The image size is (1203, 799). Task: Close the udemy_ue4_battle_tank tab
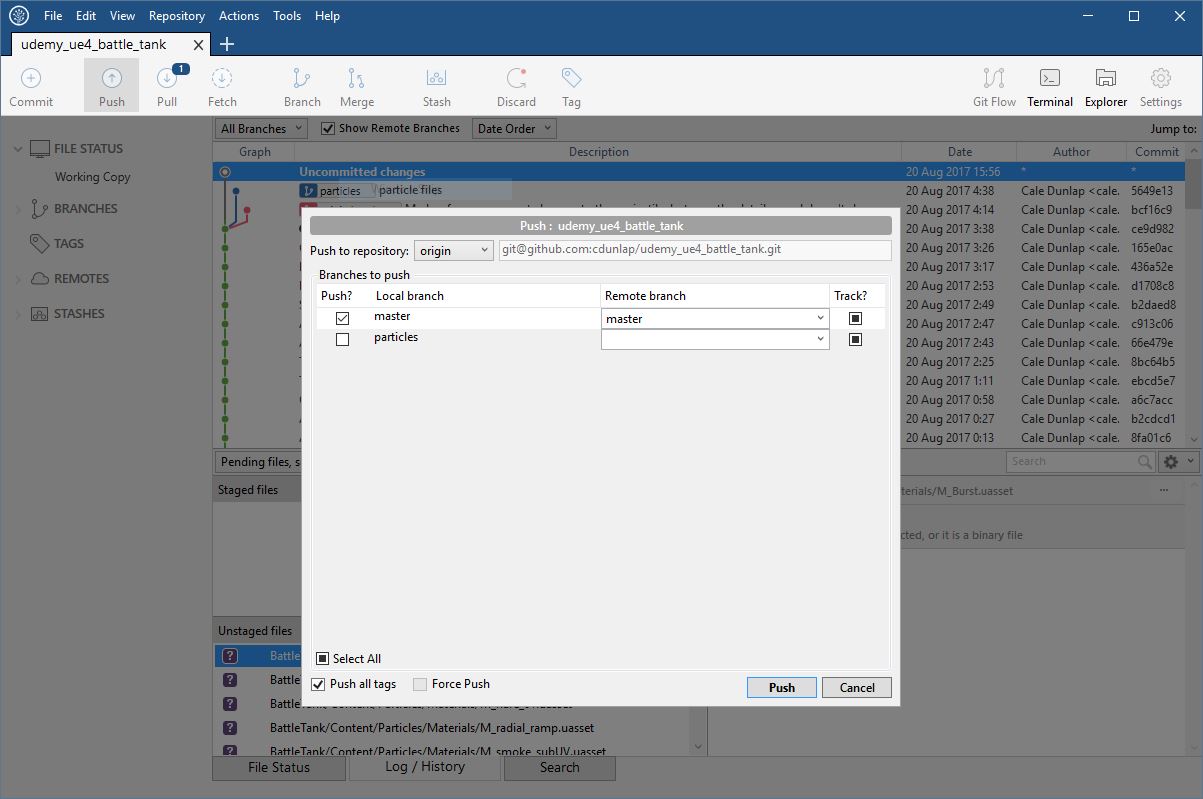(x=199, y=45)
